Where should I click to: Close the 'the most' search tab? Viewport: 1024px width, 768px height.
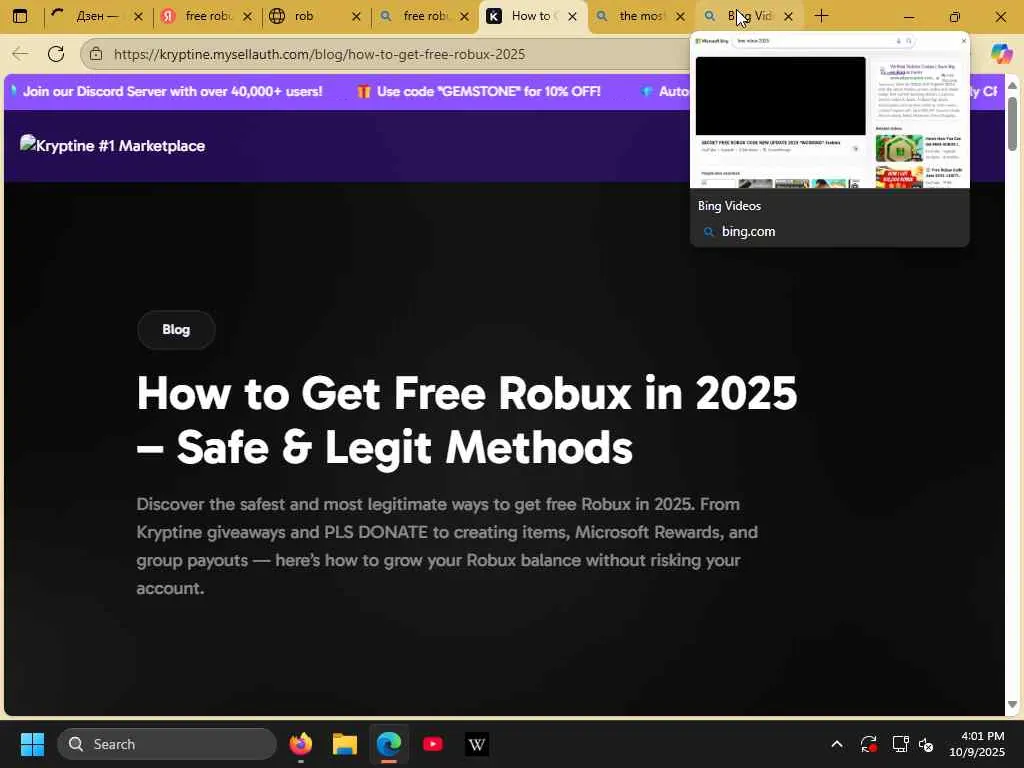pyautogui.click(x=680, y=17)
